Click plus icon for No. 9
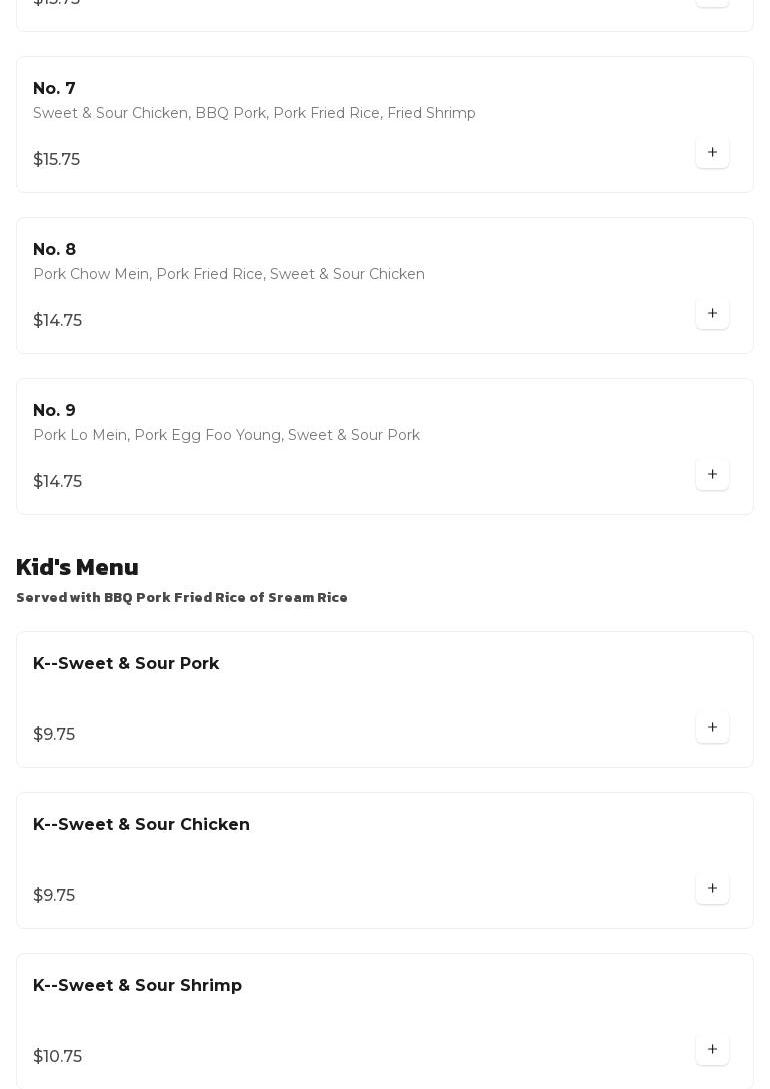The image size is (770, 1089). [712, 475]
